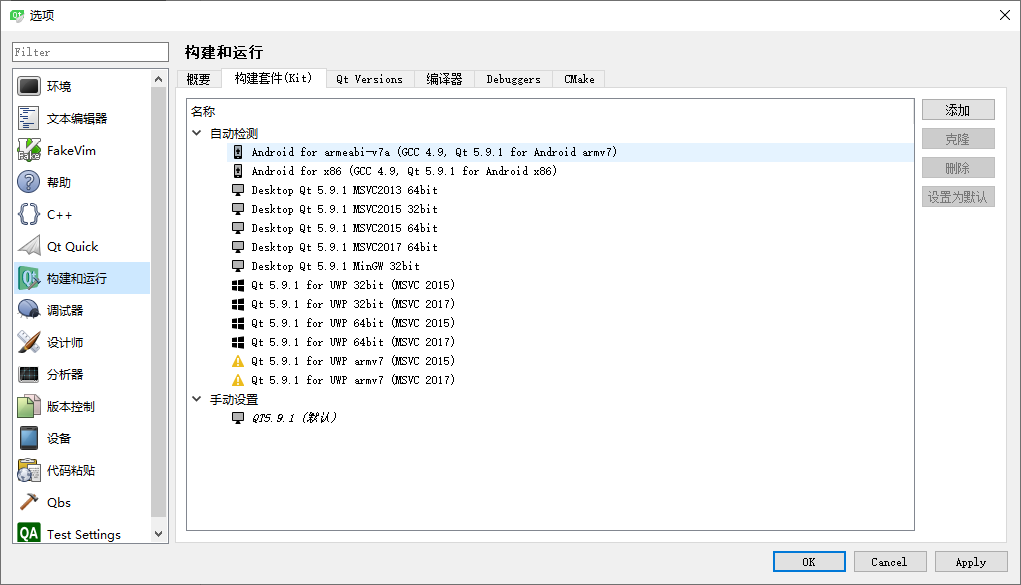Collapse the 手动设置 group
This screenshot has height=585, width=1021.
[196, 399]
